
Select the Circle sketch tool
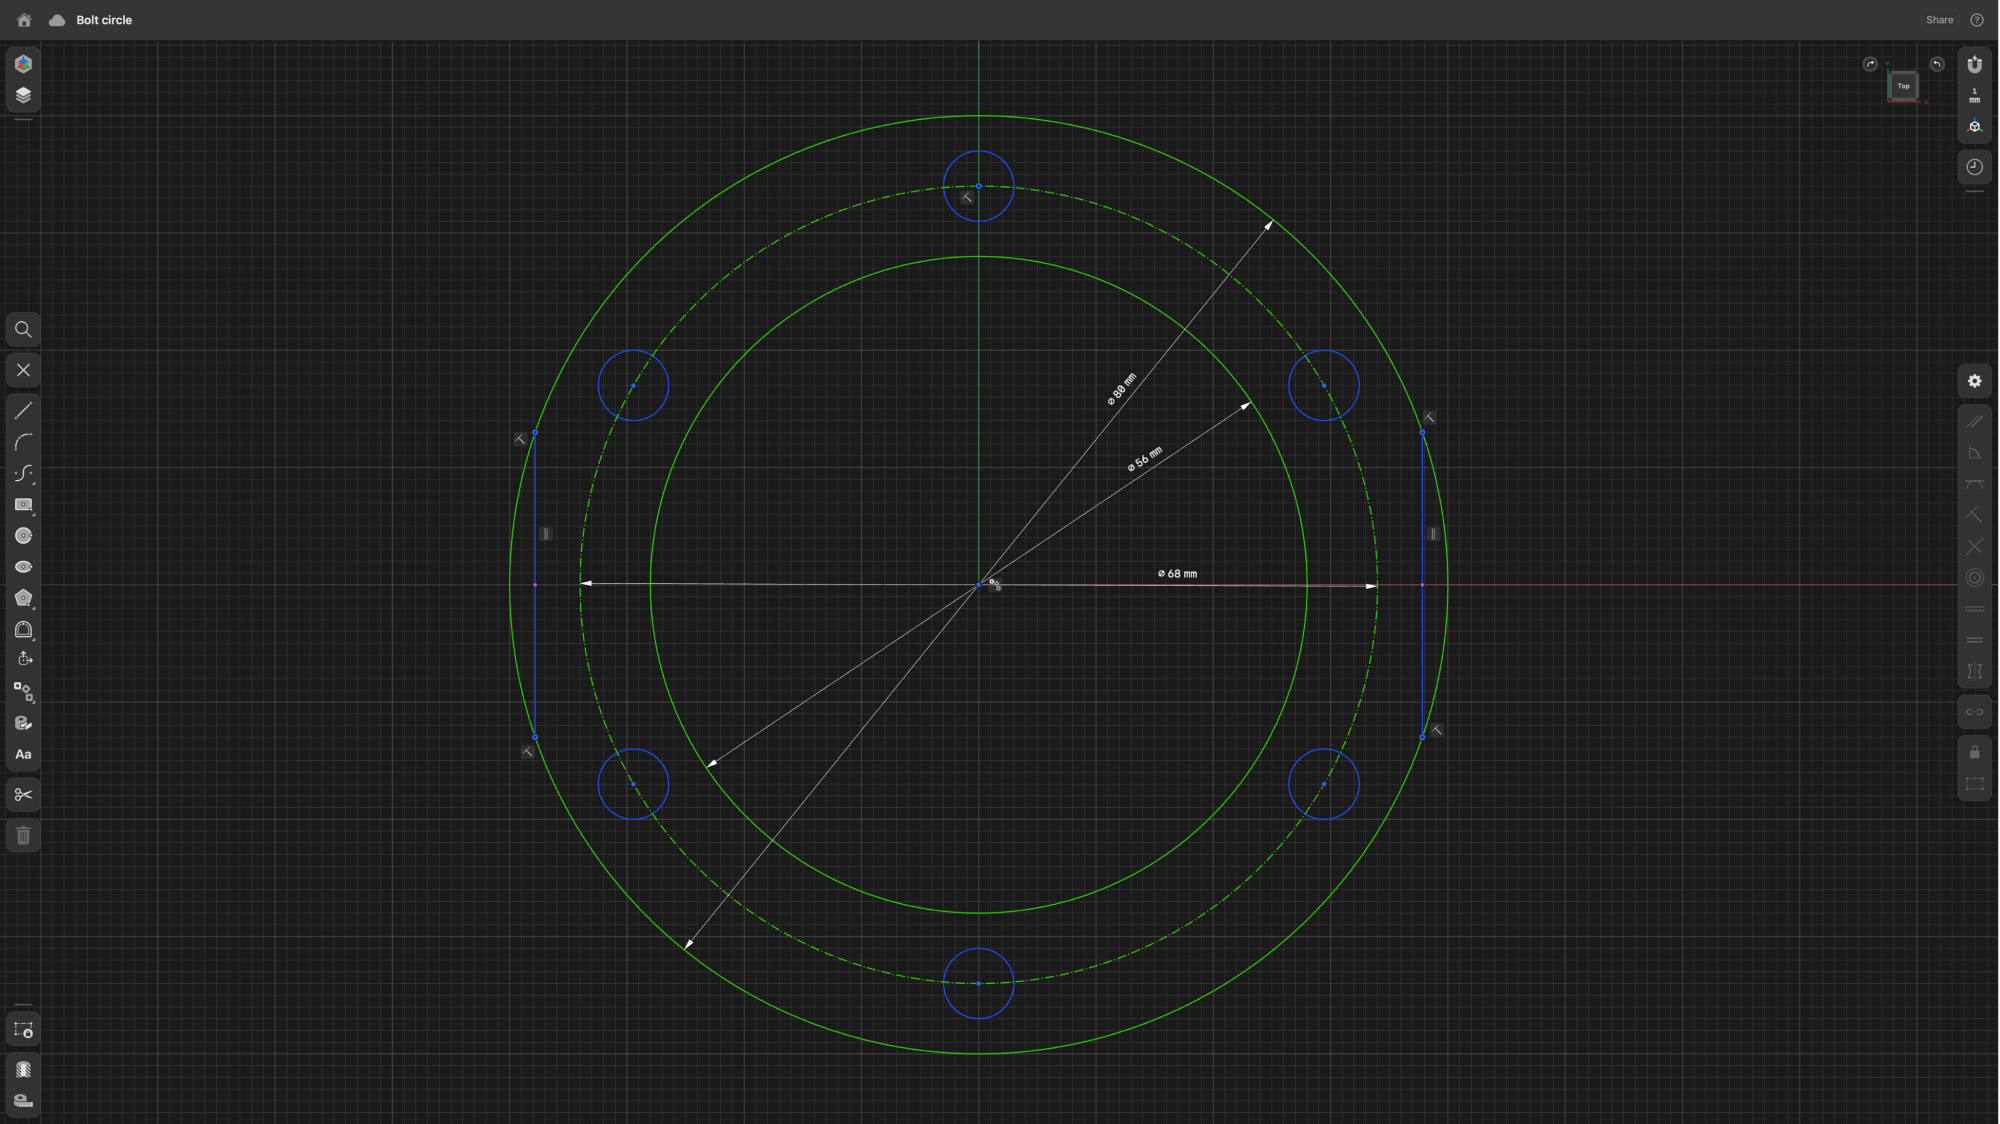[x=23, y=536]
